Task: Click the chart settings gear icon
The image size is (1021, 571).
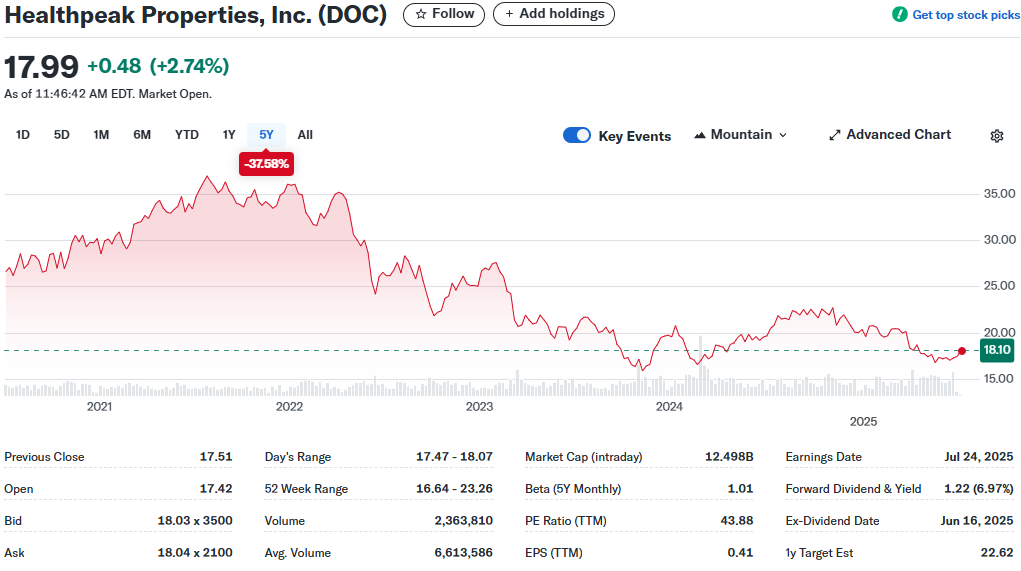Action: click(996, 135)
